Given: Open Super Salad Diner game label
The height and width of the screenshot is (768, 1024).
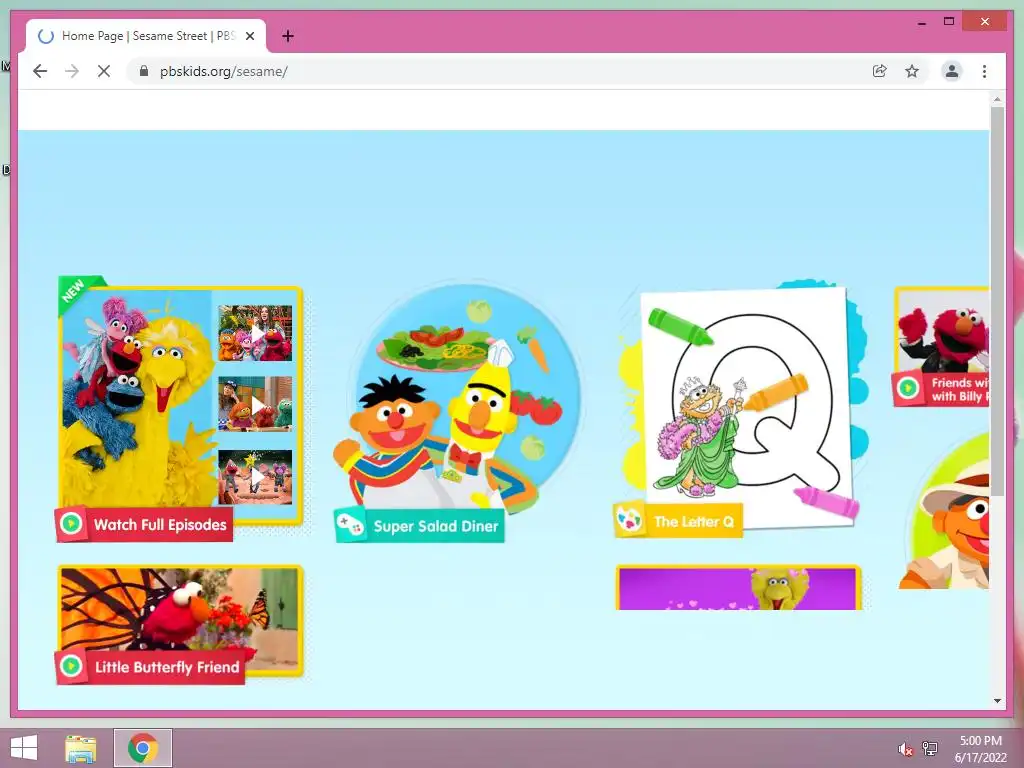Looking at the screenshot, I should click(436, 526).
